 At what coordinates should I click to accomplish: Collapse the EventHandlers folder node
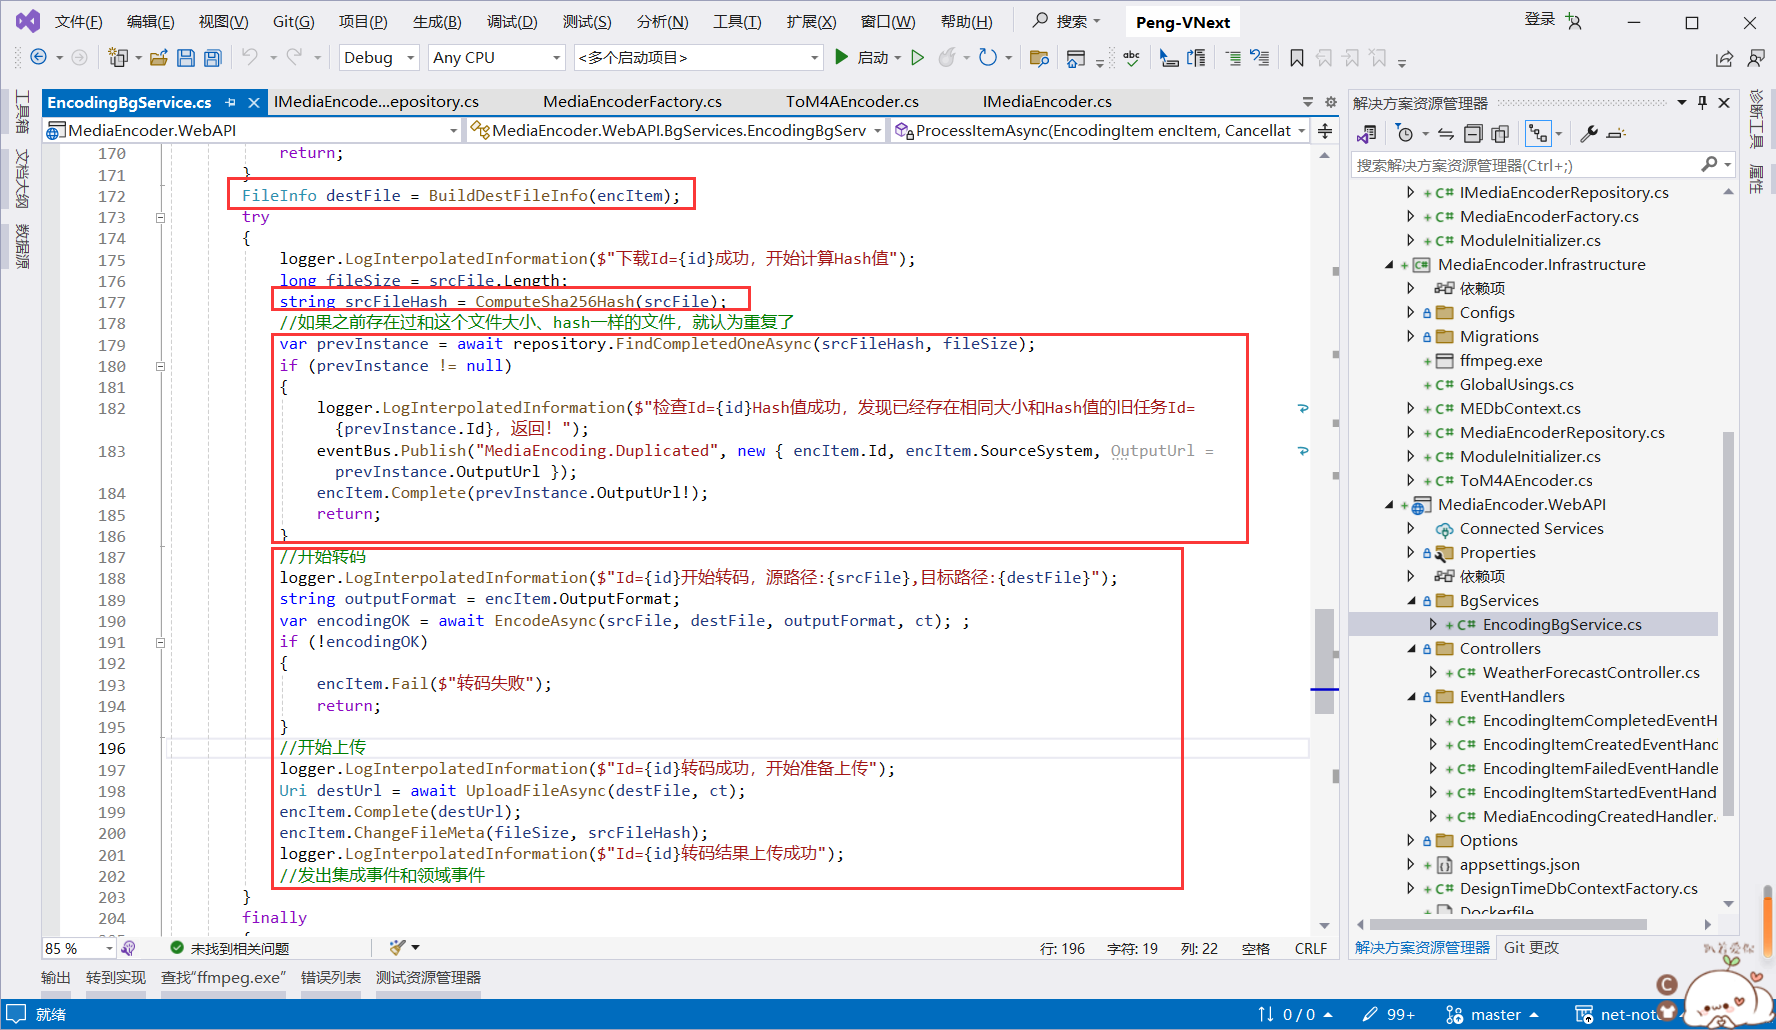pyautogui.click(x=1411, y=697)
